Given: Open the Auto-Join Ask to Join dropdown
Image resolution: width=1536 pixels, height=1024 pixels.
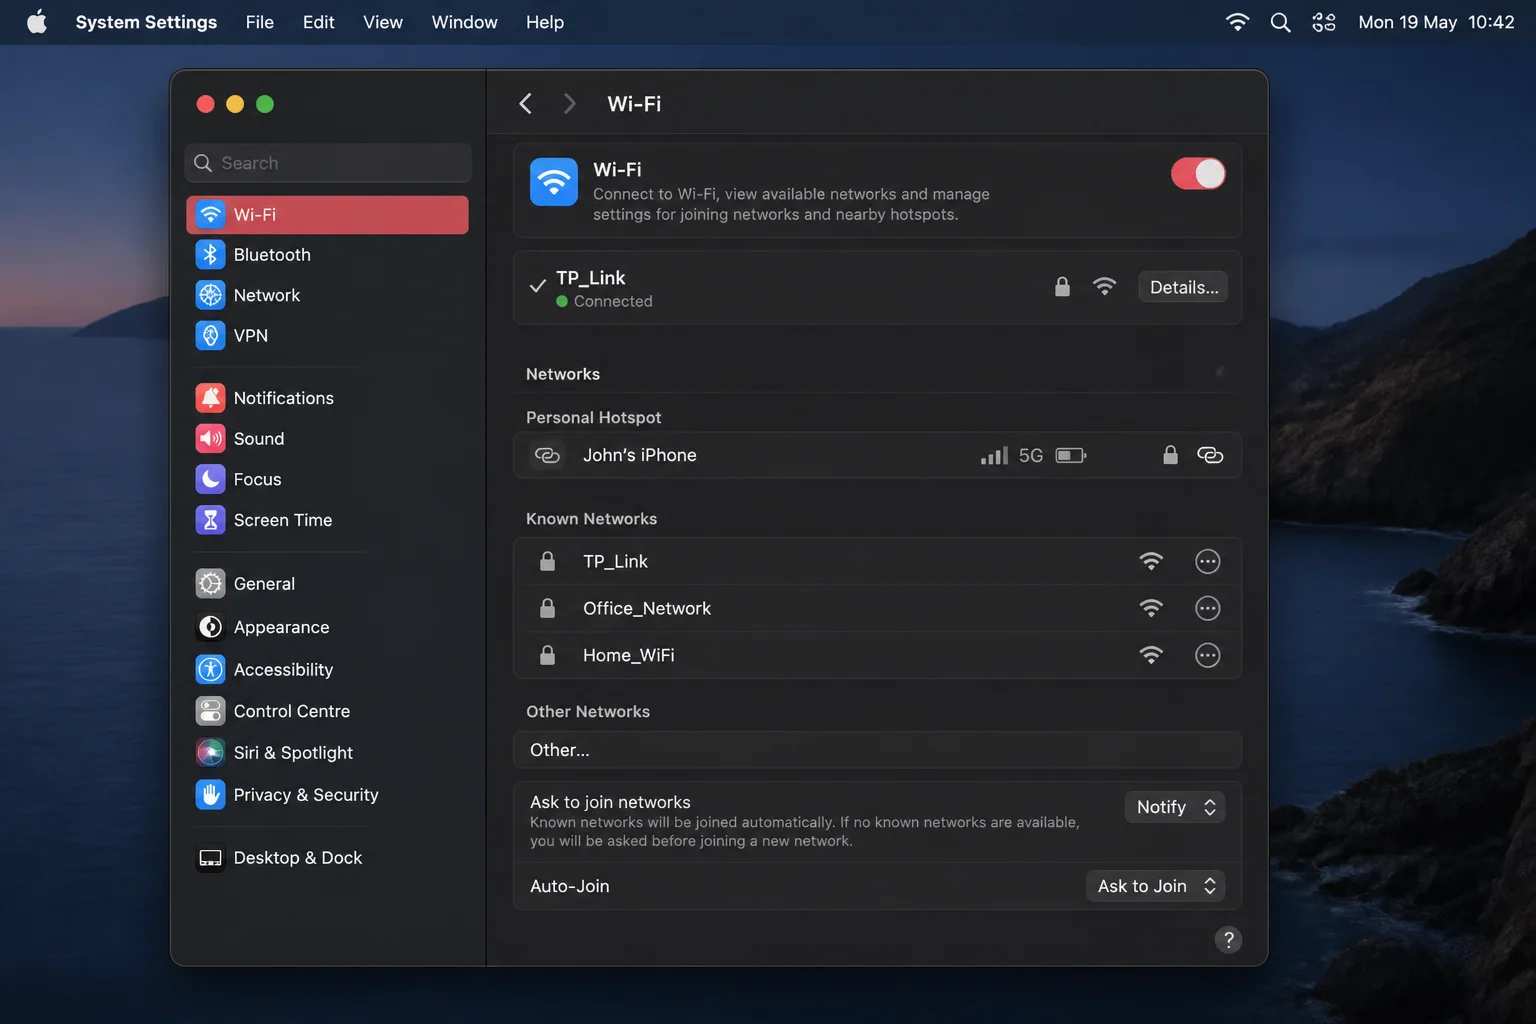Looking at the screenshot, I should pos(1156,886).
